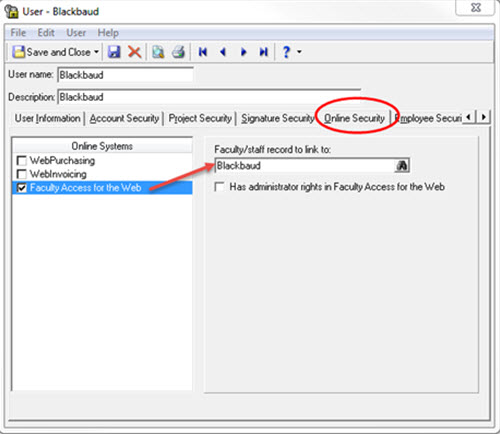Click the User name input field
Image resolution: width=500 pixels, height=434 pixels.
click(x=125, y=75)
